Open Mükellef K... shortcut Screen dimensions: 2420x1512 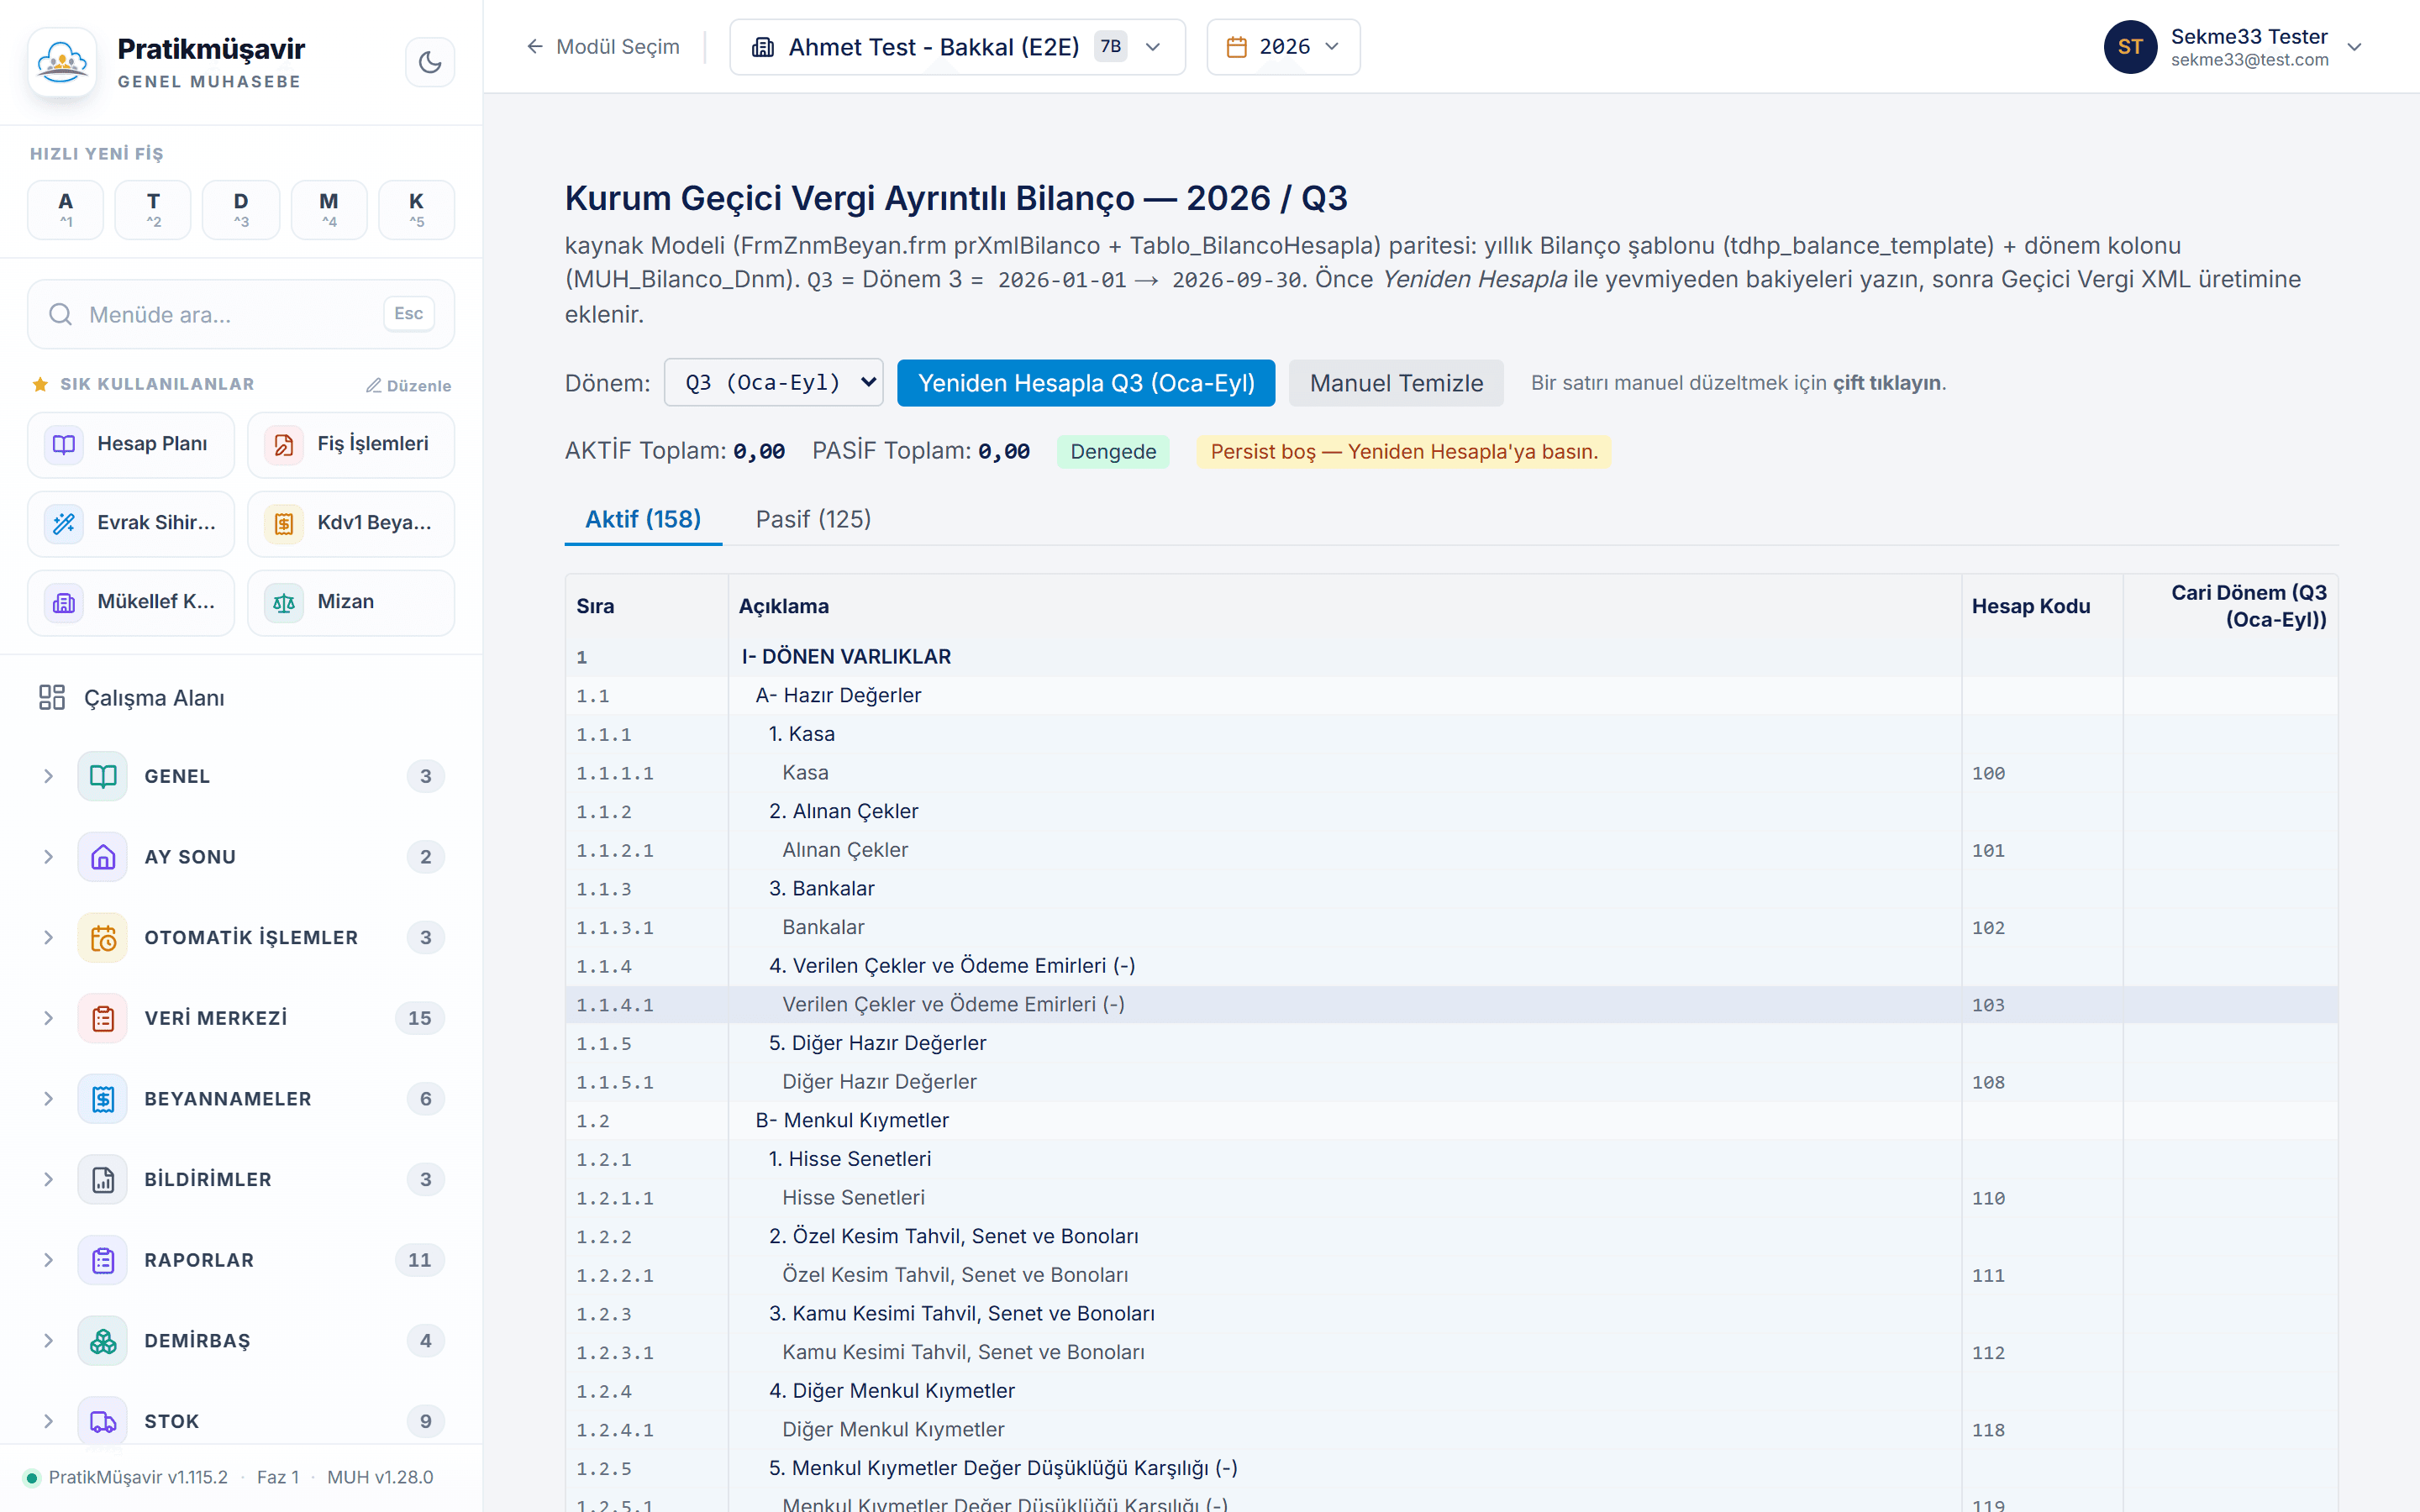pos(131,602)
